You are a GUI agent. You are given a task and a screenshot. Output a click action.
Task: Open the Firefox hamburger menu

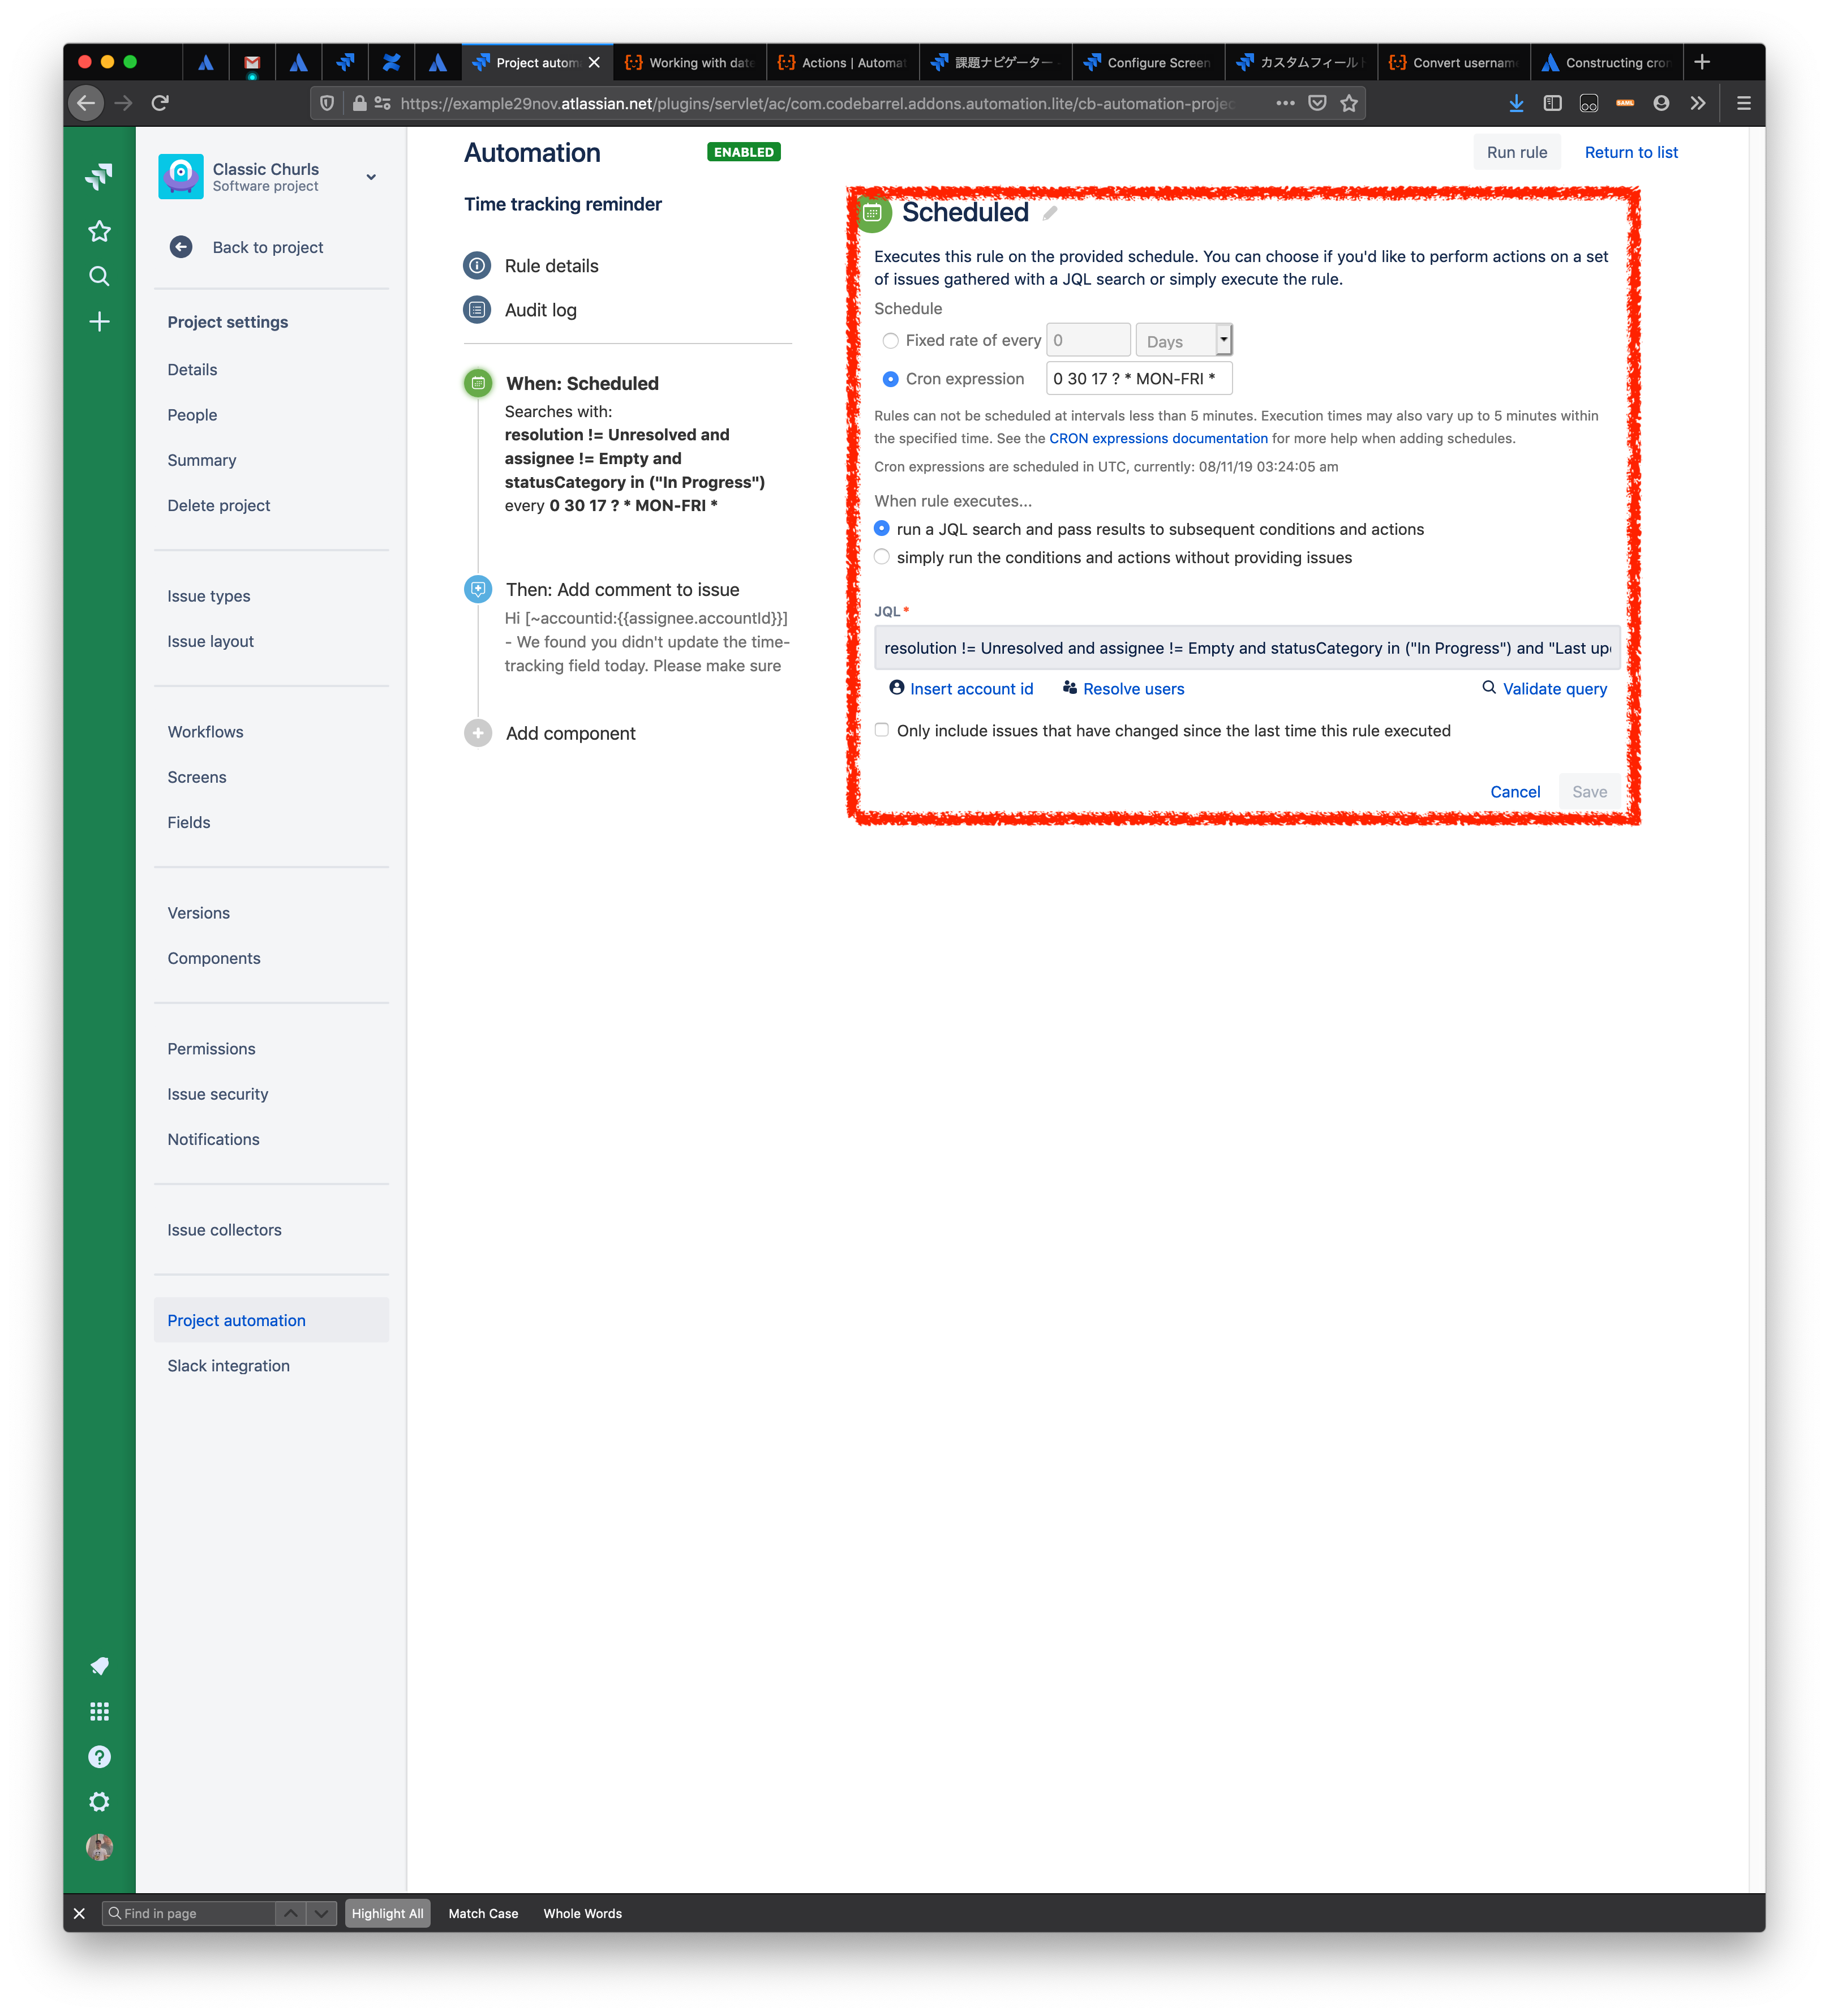coord(1744,103)
